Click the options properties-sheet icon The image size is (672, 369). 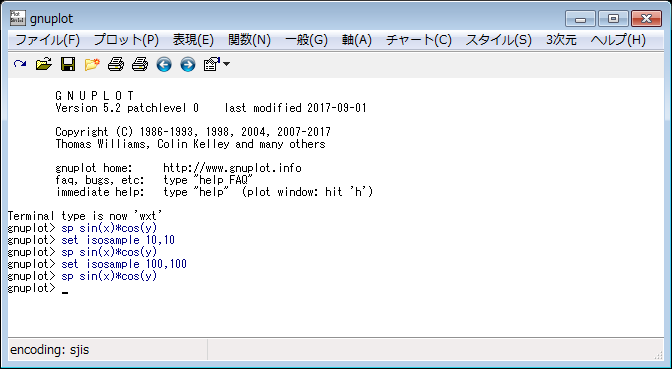pyautogui.click(x=212, y=64)
